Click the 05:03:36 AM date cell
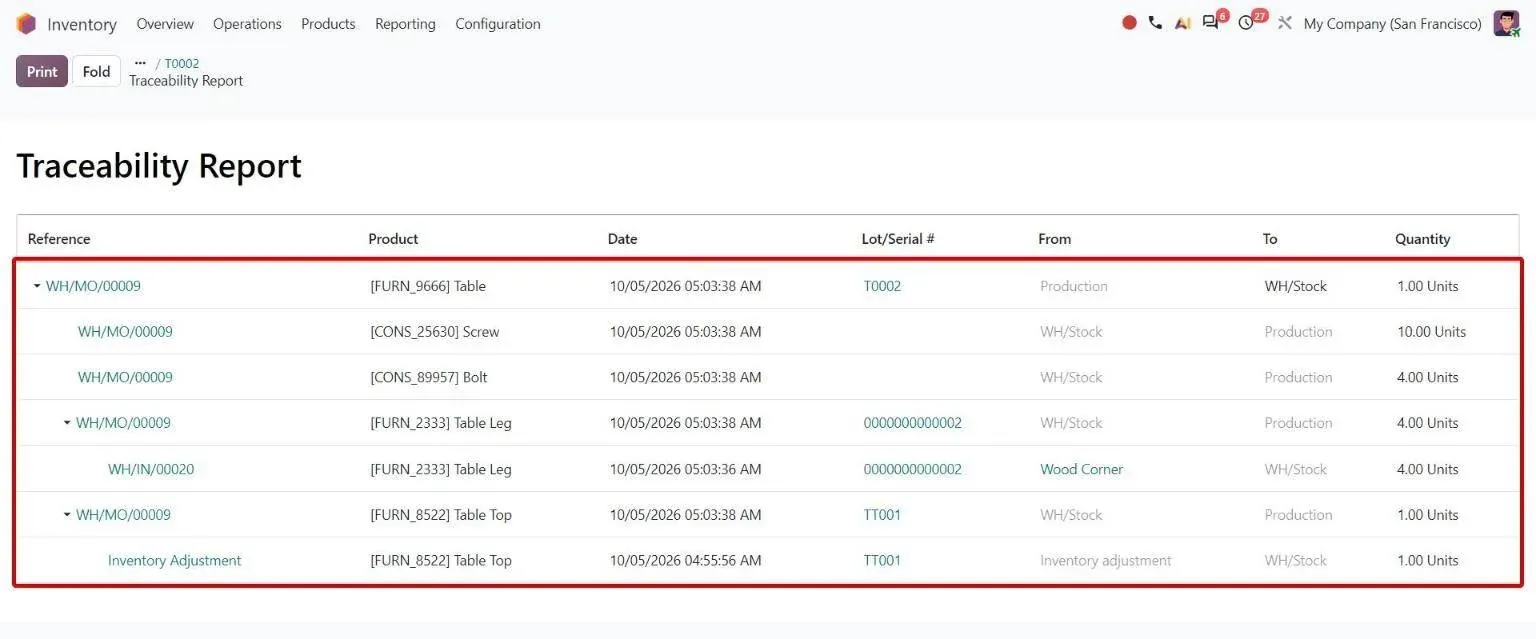Viewport: 1536px width, 639px height. (686, 469)
